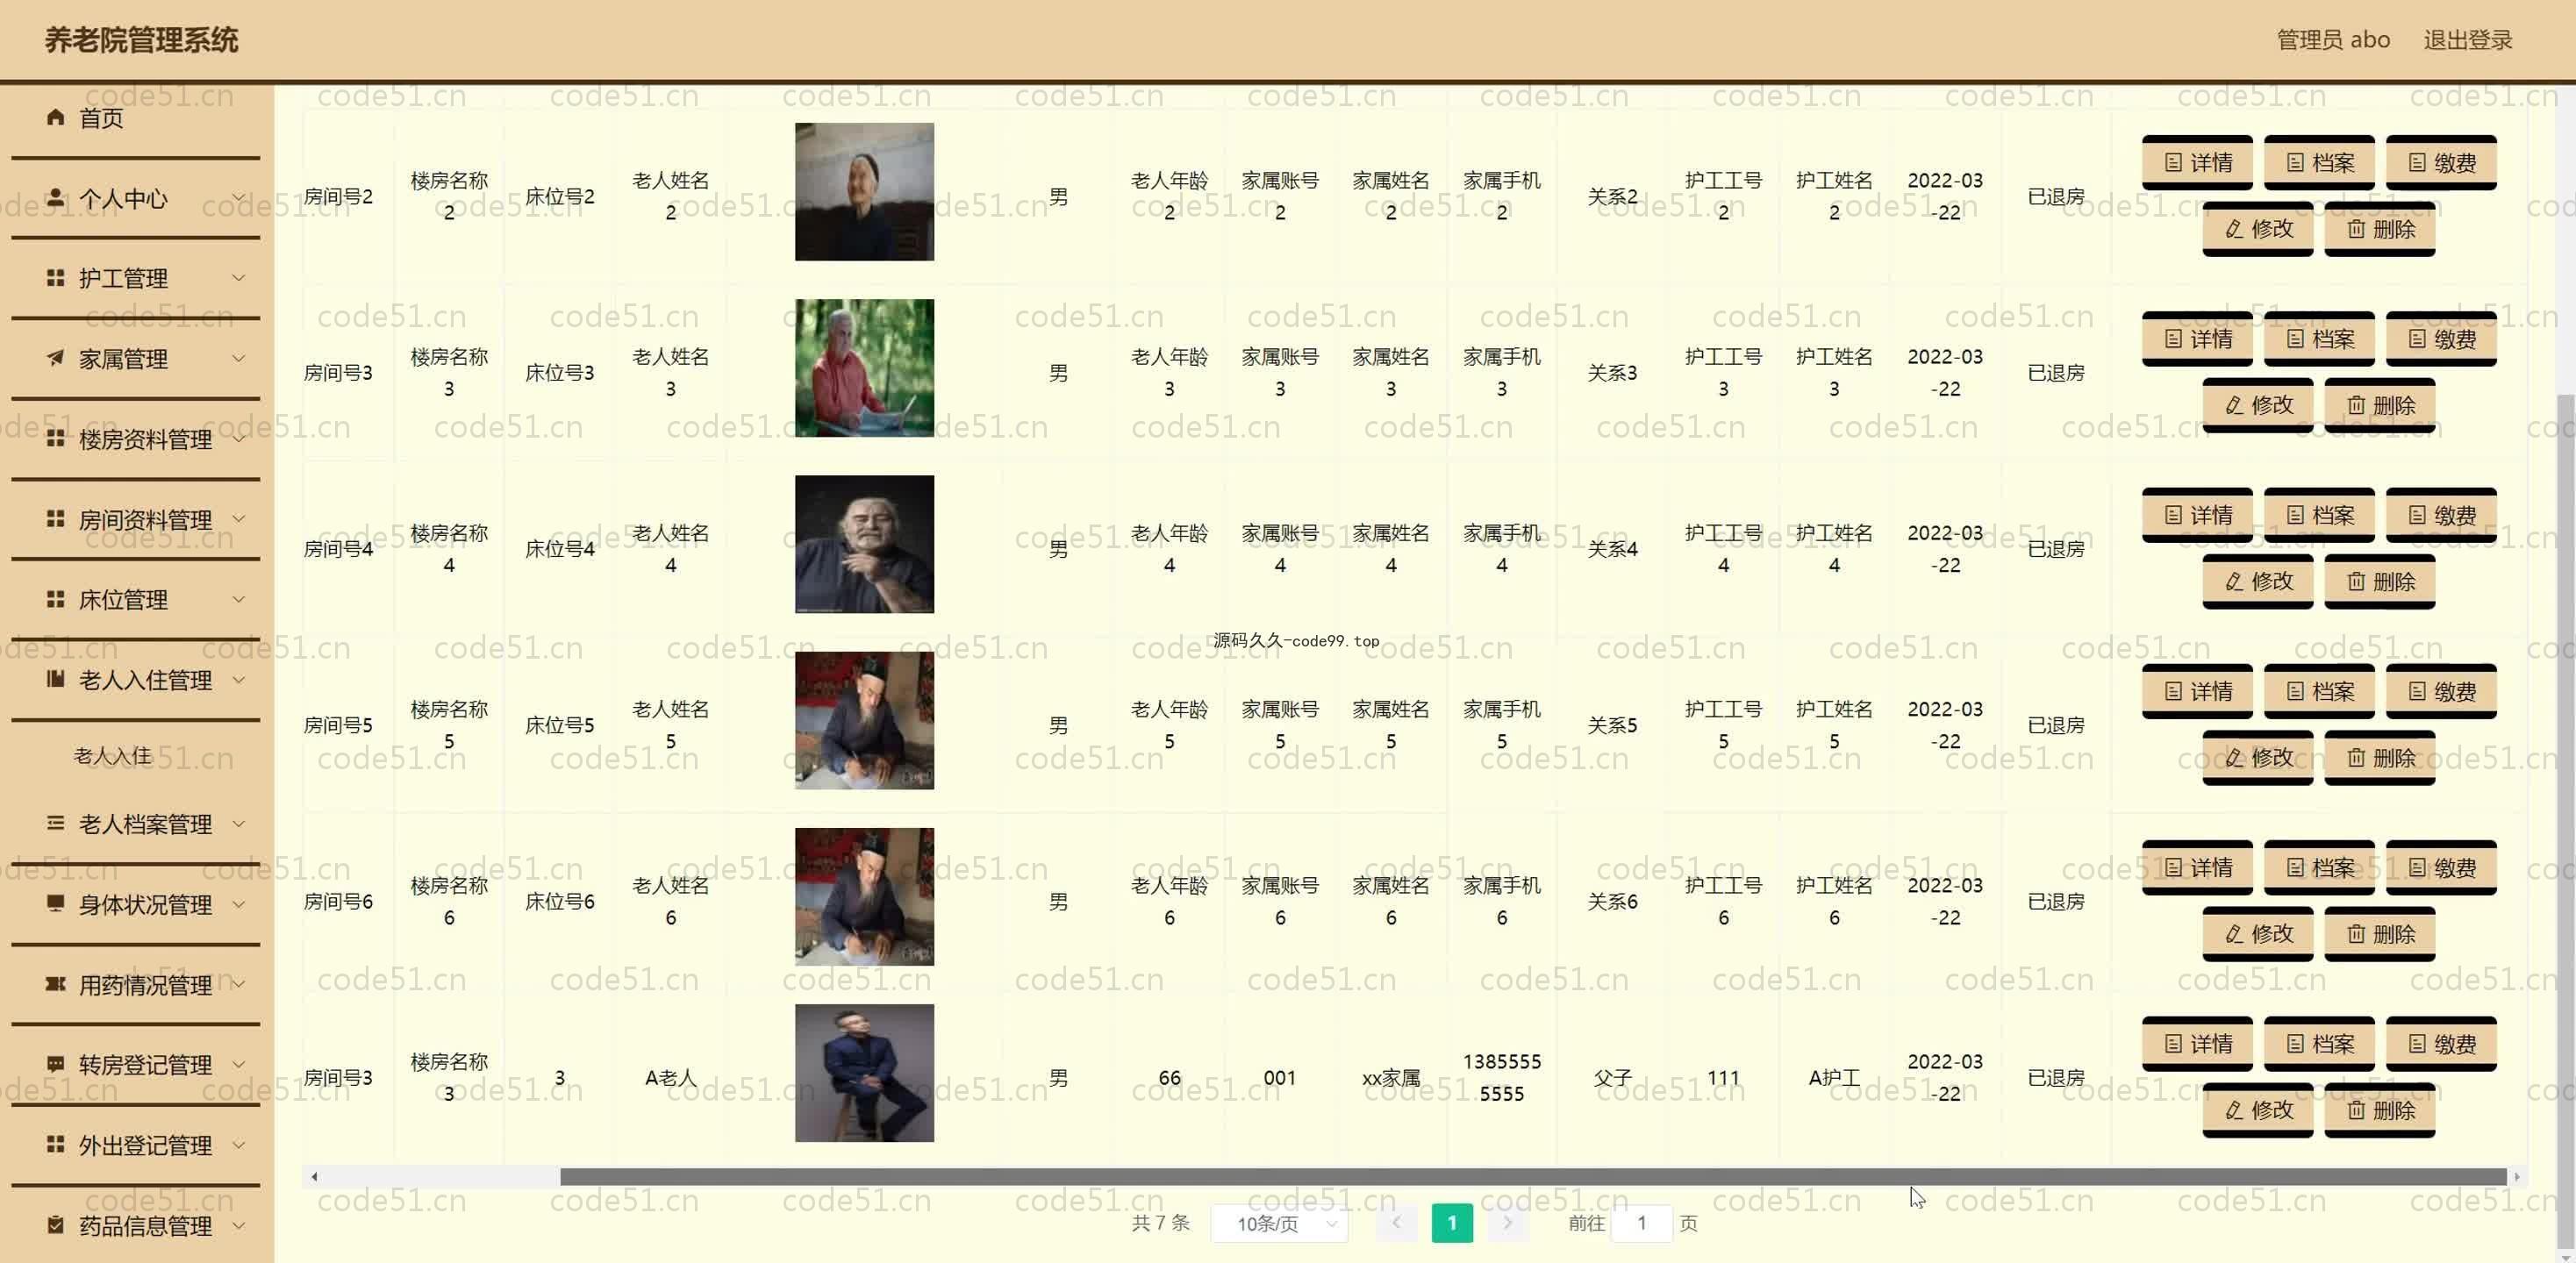Open the 外出登记管理 menu
Image resolution: width=2576 pixels, height=1263 pixels.
[136, 1144]
